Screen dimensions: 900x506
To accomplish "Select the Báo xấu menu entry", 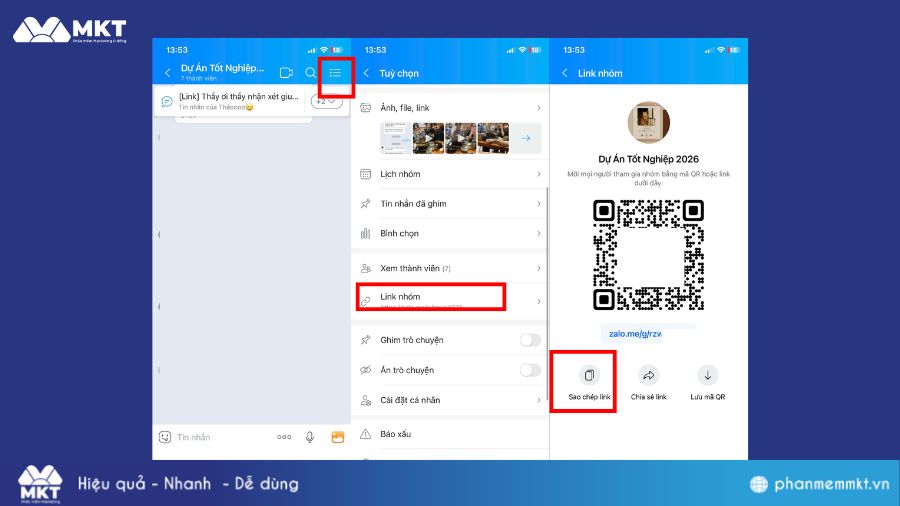I will click(x=451, y=434).
